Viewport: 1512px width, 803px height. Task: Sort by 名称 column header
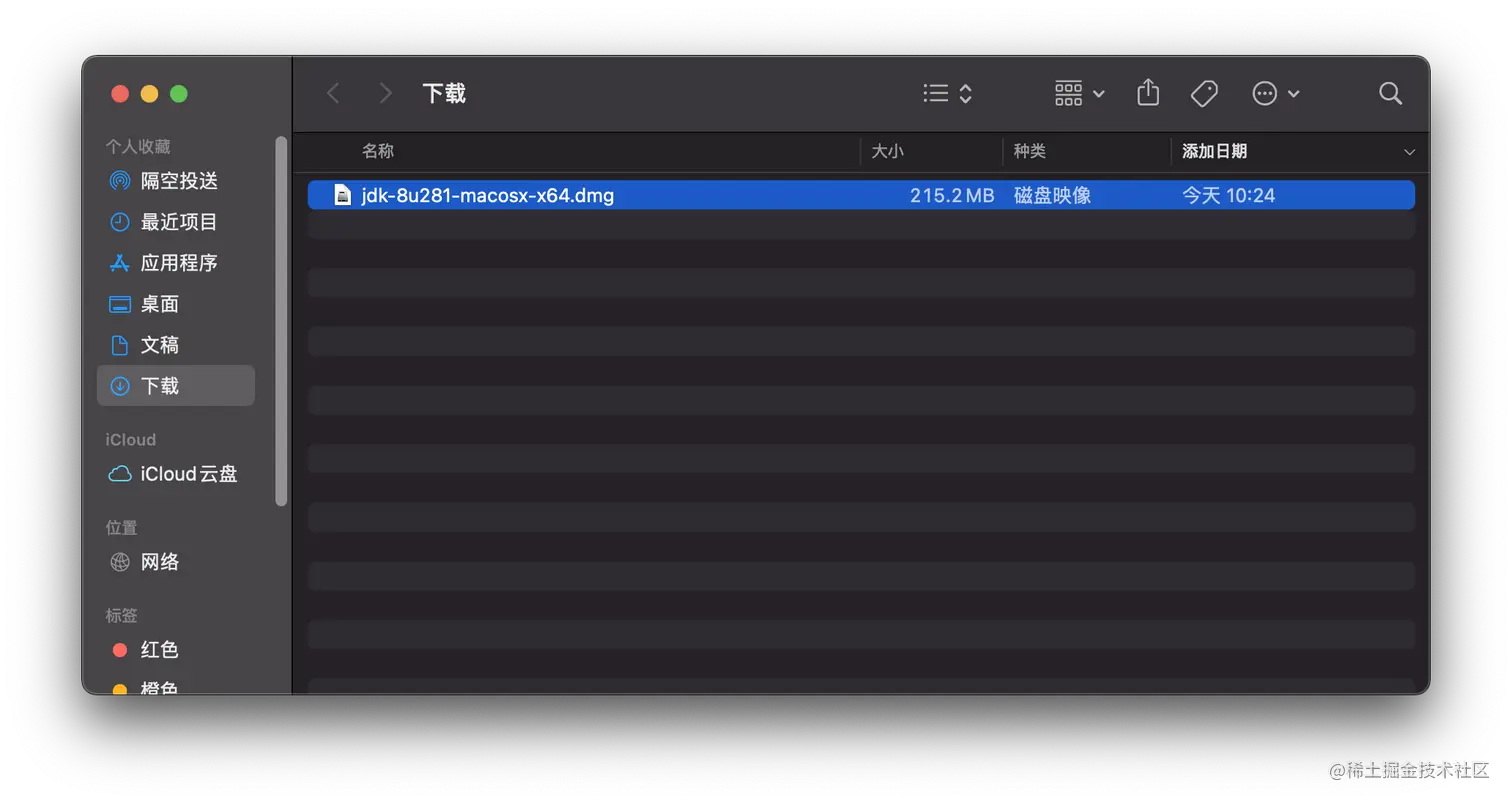pyautogui.click(x=378, y=152)
